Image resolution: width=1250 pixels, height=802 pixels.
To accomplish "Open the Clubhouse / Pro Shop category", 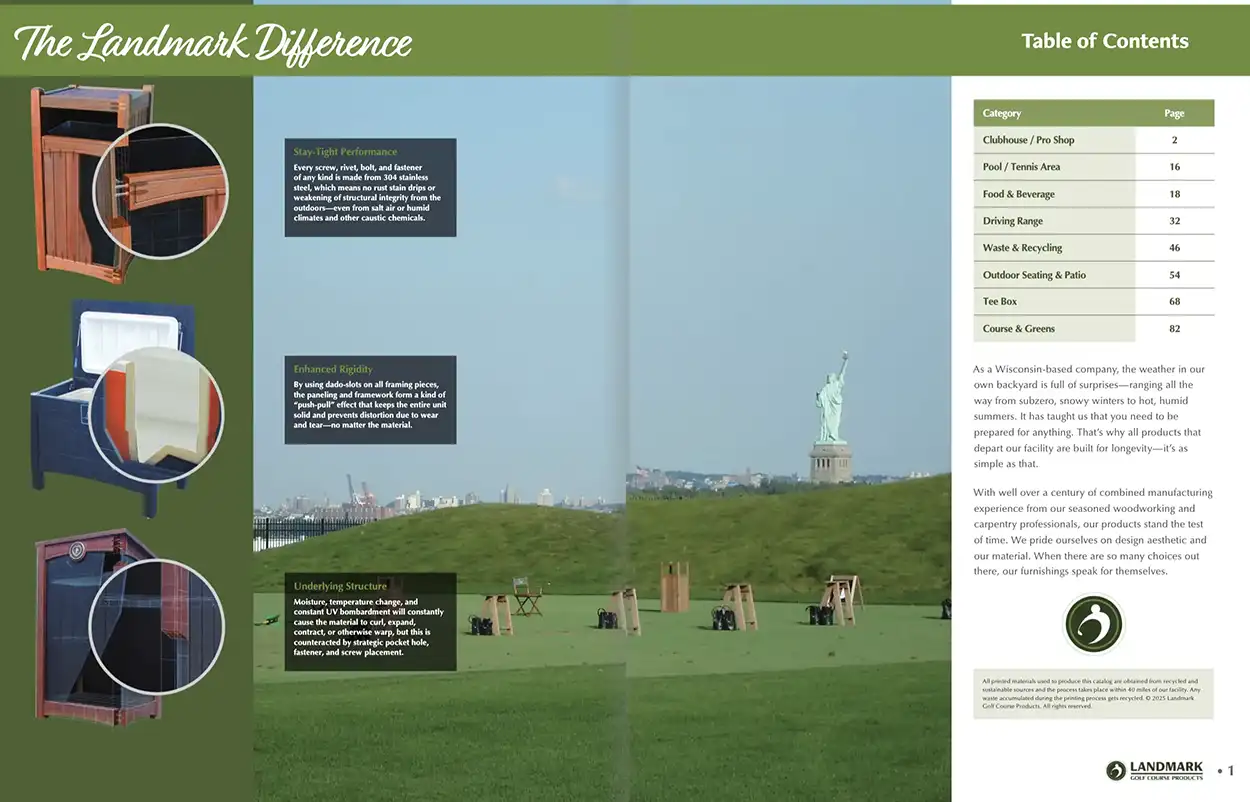I will 1028,140.
